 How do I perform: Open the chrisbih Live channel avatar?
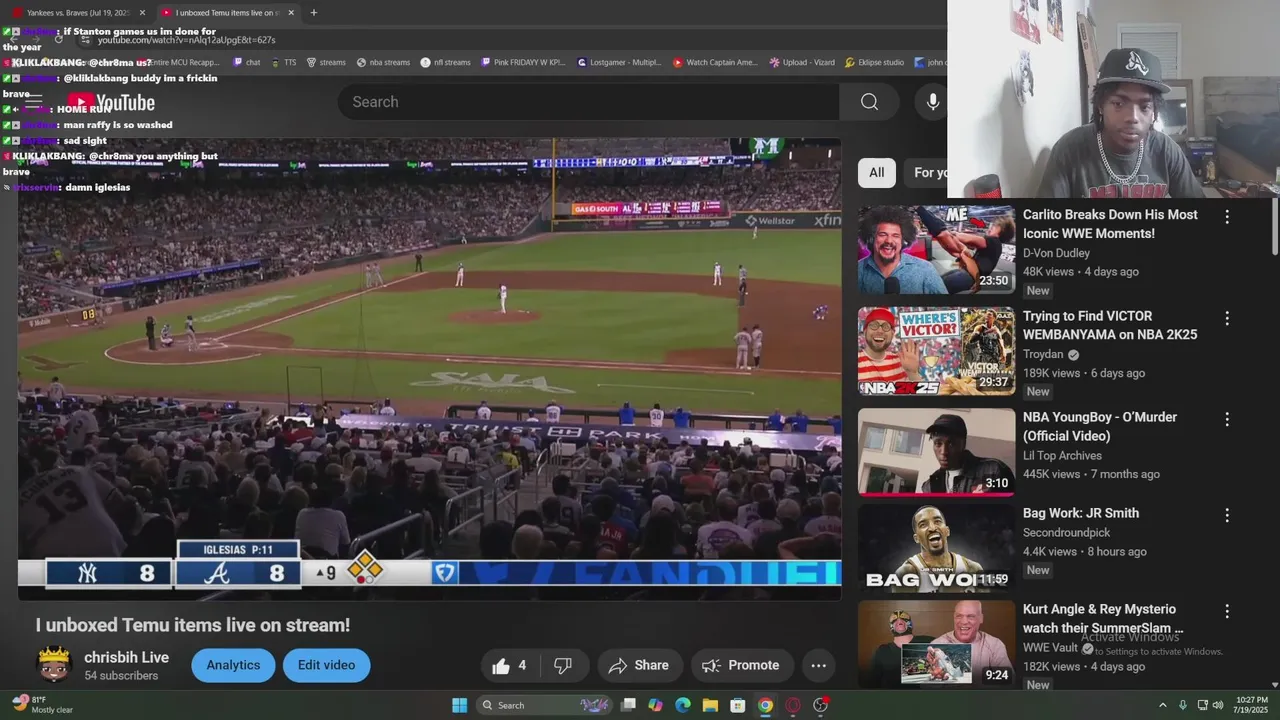click(x=54, y=664)
